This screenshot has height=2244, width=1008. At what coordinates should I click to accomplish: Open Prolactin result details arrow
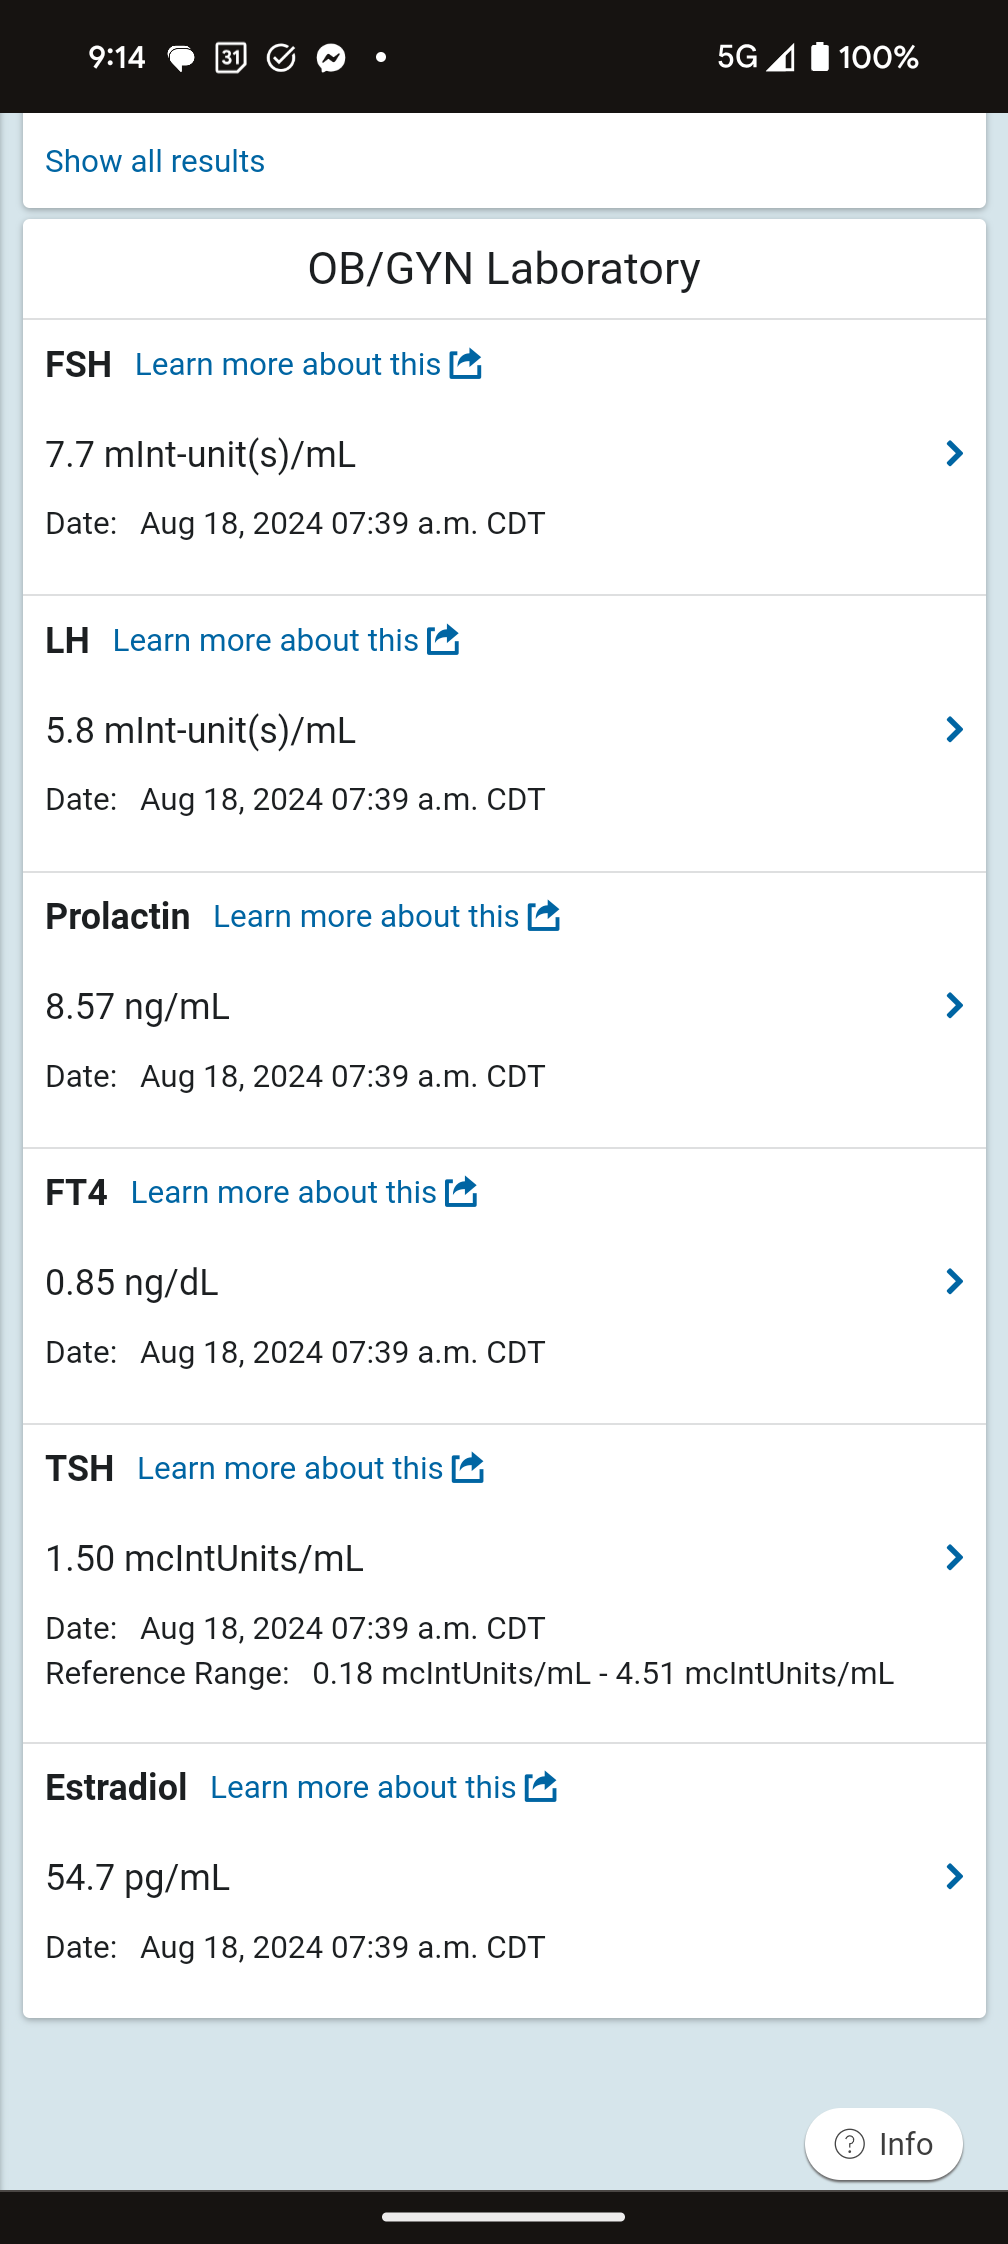pos(954,1006)
